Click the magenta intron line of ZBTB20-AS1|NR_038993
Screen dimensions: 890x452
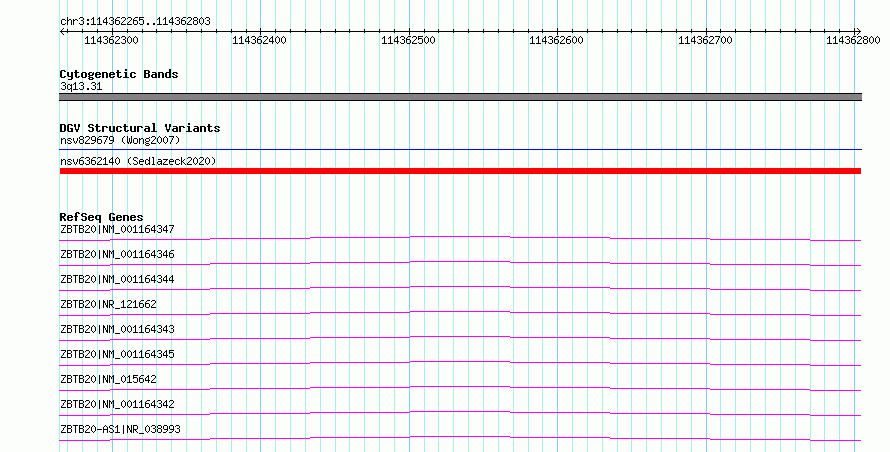[x=460, y=437]
